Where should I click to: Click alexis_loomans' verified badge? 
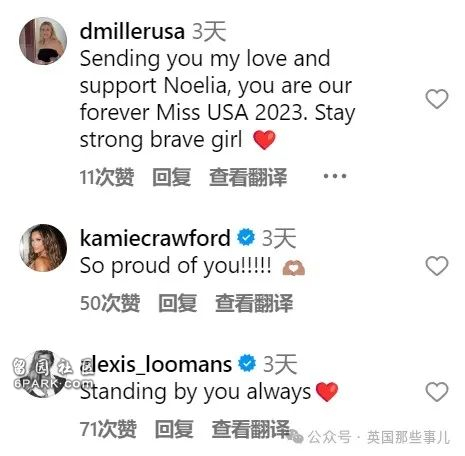click(x=247, y=363)
